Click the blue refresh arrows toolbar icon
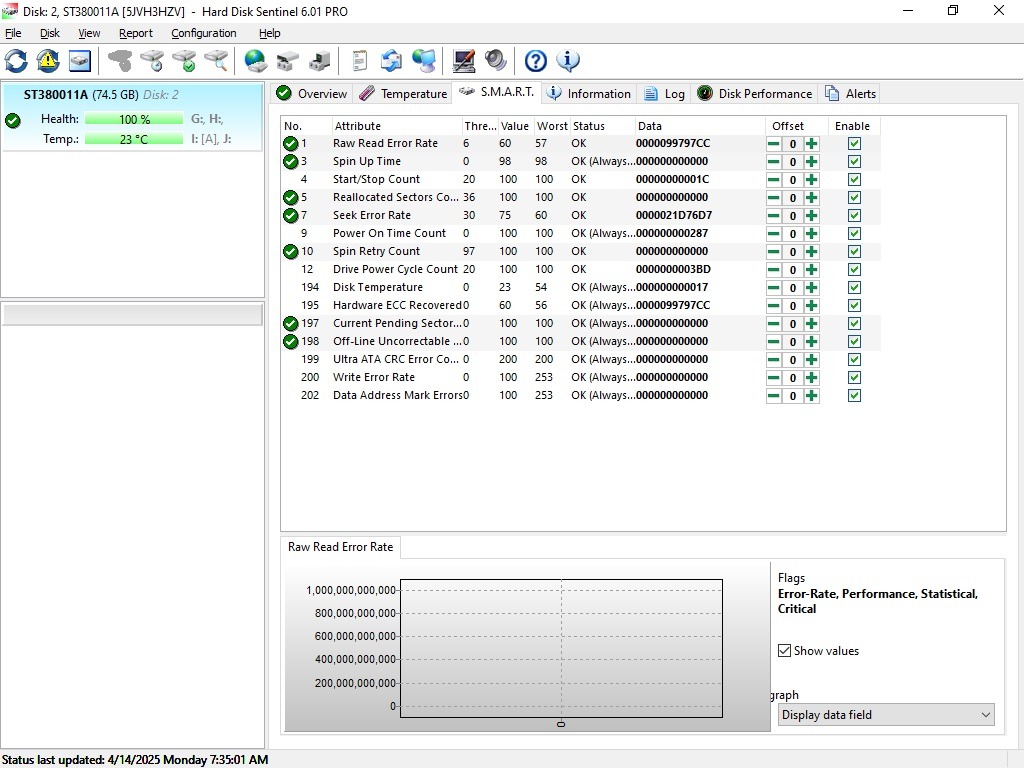This screenshot has height=768, width=1024. pyautogui.click(x=16, y=61)
